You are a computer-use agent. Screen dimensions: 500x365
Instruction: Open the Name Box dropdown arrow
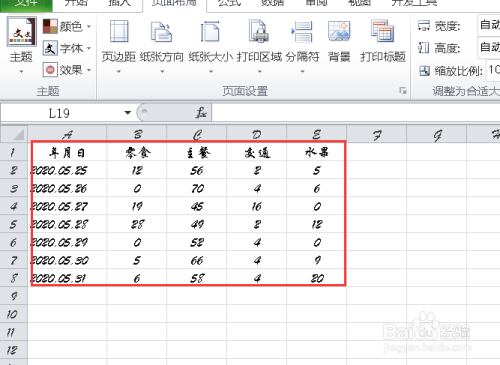pos(127,113)
